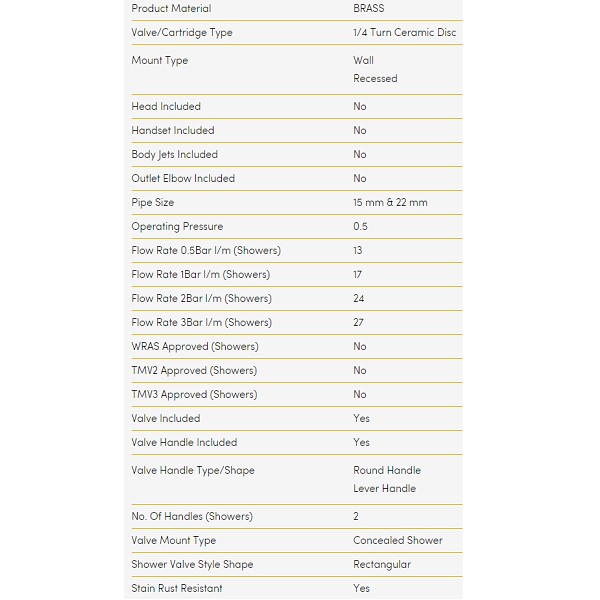This screenshot has width=600, height=600.
Task: Click the Body Jets Included label
Action: pyautogui.click(x=174, y=154)
